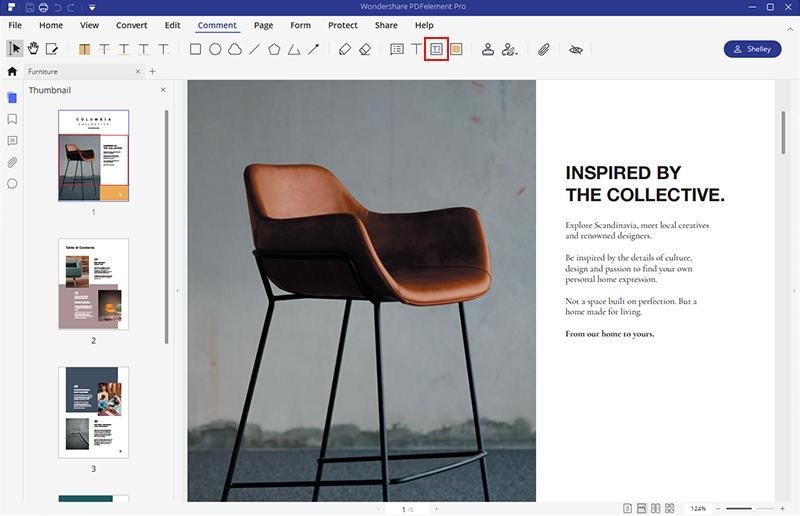Open the Attachments panel sidebar icon
Screen dimensions: 800x516
pyautogui.click(x=12, y=162)
